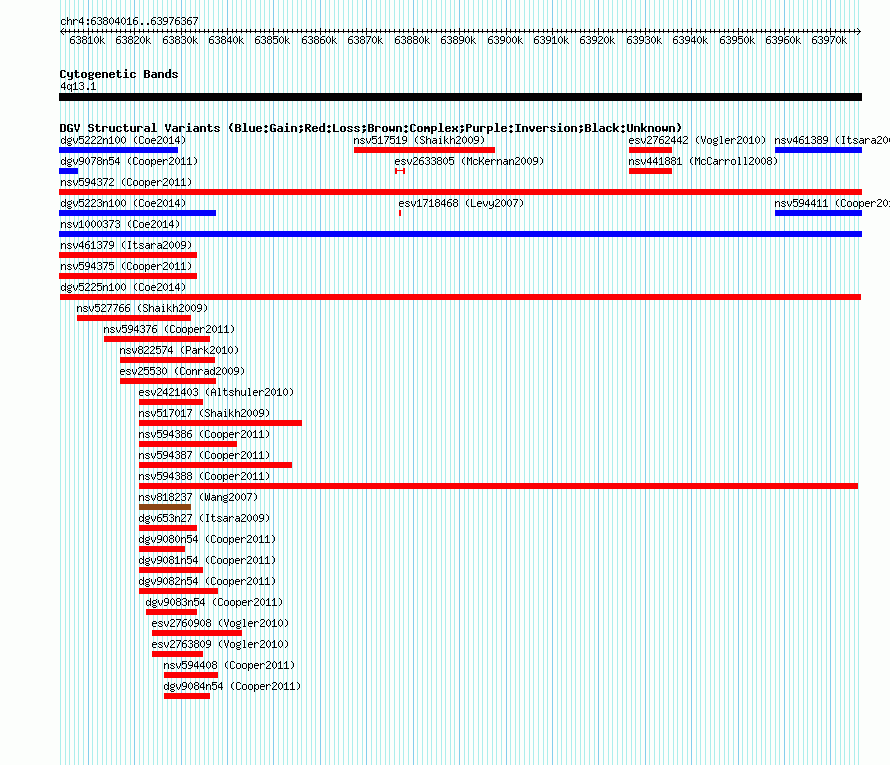Open nsv594375 (Cooper2011) label
The height and width of the screenshot is (765, 890).
126,266
